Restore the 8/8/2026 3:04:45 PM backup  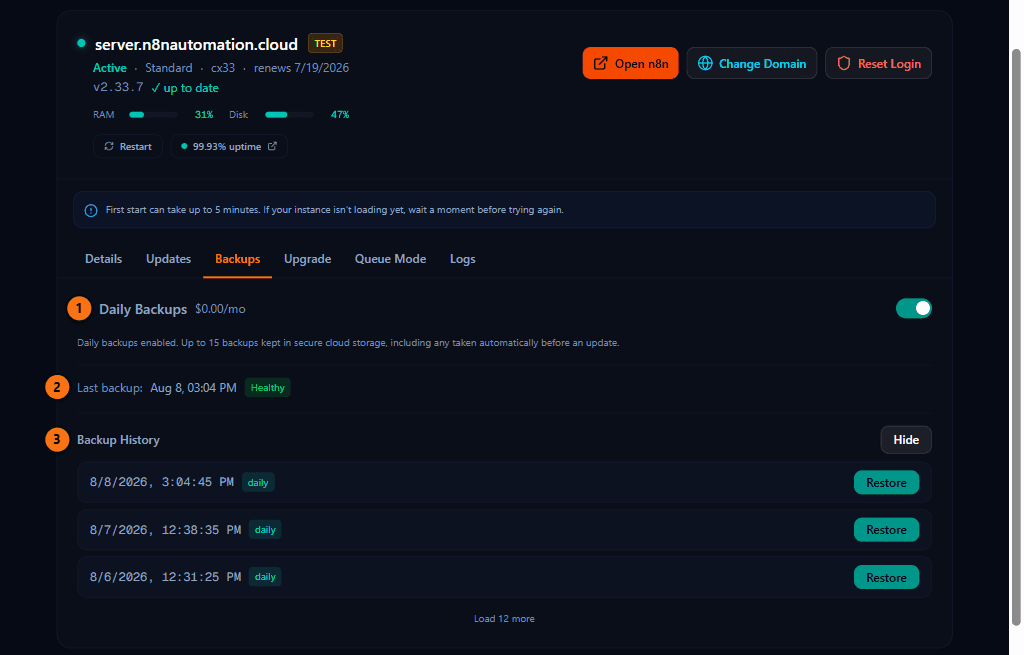click(x=886, y=483)
